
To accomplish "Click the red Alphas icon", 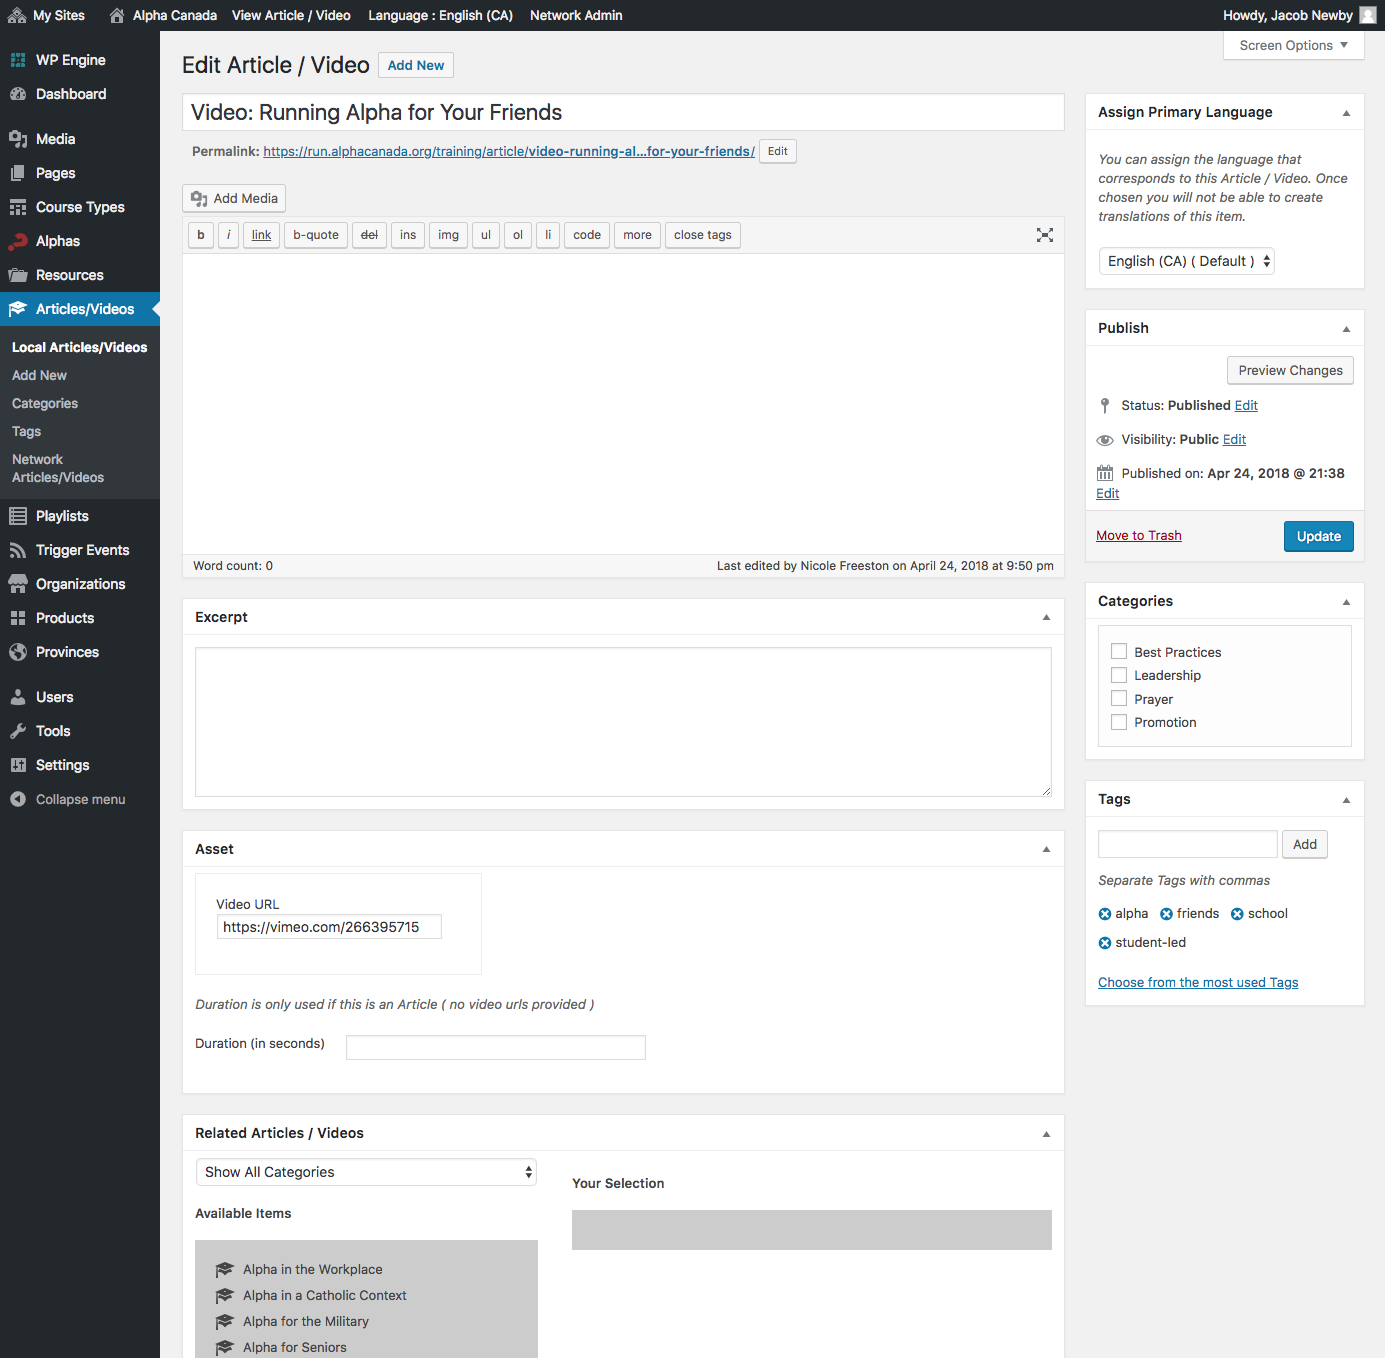I will (x=18, y=241).
